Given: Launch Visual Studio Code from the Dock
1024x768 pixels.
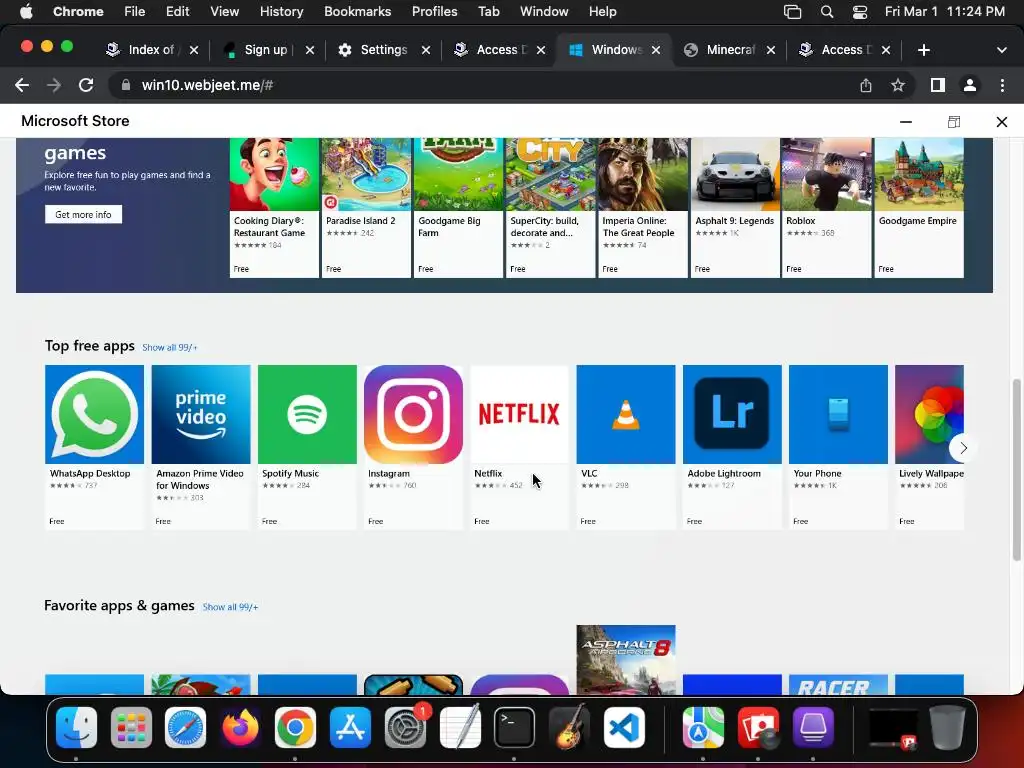Looking at the screenshot, I should click(624, 727).
